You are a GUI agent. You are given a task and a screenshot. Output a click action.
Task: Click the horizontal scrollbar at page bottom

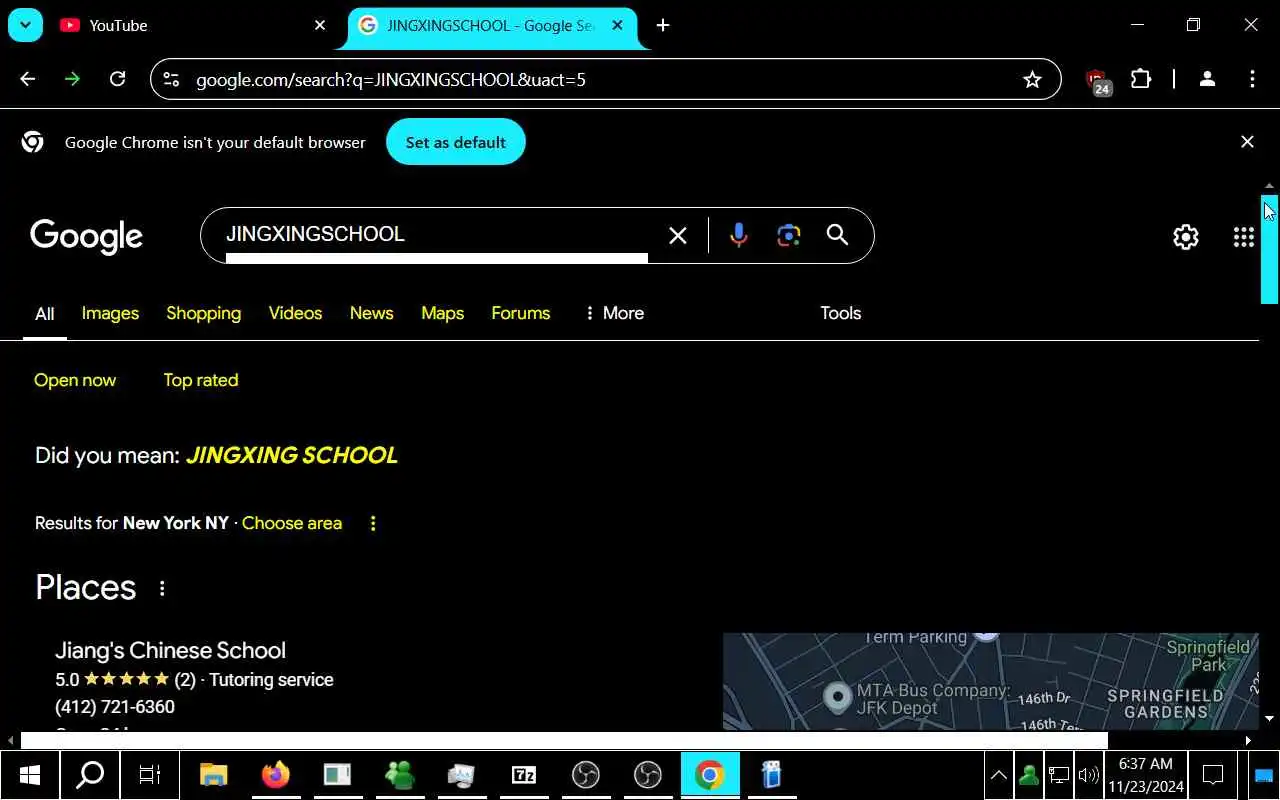[564, 741]
